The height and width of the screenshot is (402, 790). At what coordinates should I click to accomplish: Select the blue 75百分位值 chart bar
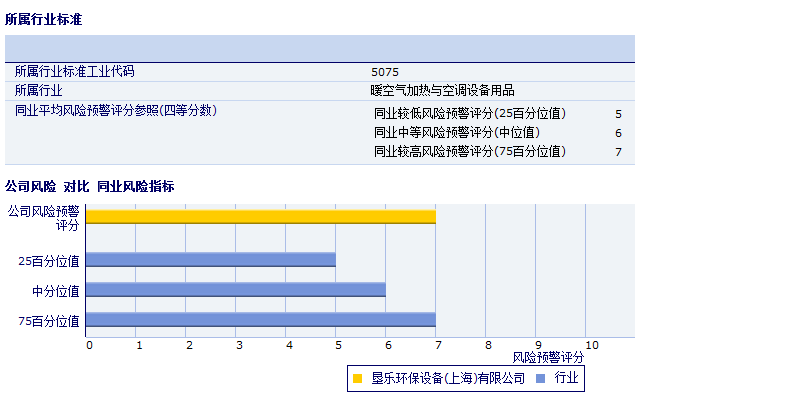260,320
